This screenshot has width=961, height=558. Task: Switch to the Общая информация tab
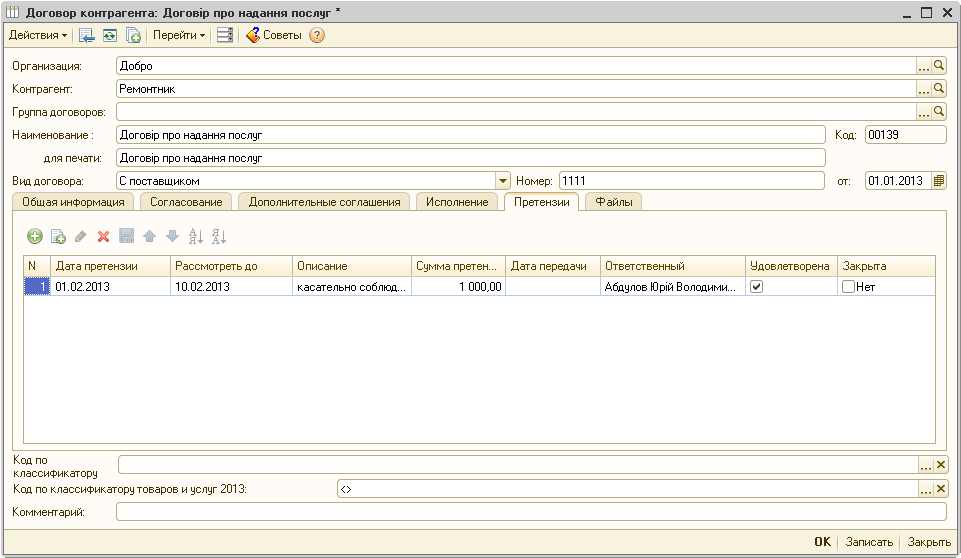[73, 202]
